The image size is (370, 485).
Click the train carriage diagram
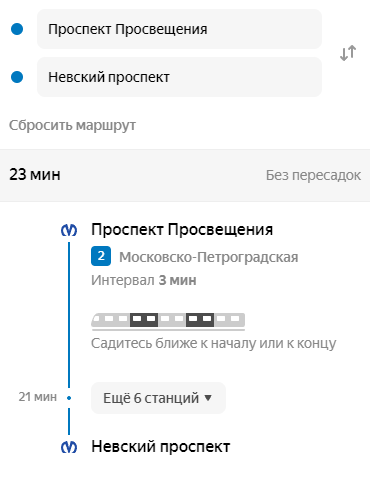tap(168, 321)
